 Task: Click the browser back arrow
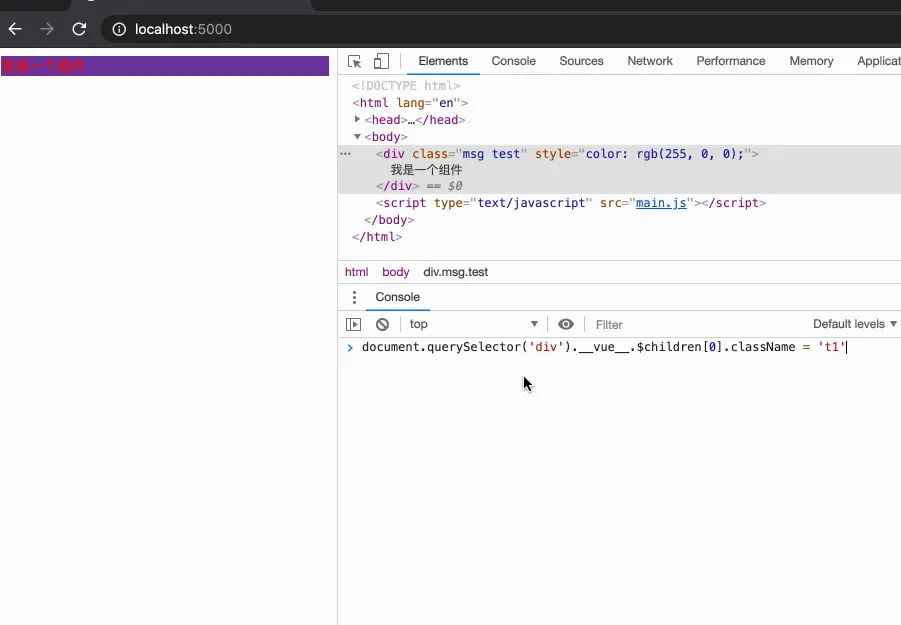click(15, 29)
